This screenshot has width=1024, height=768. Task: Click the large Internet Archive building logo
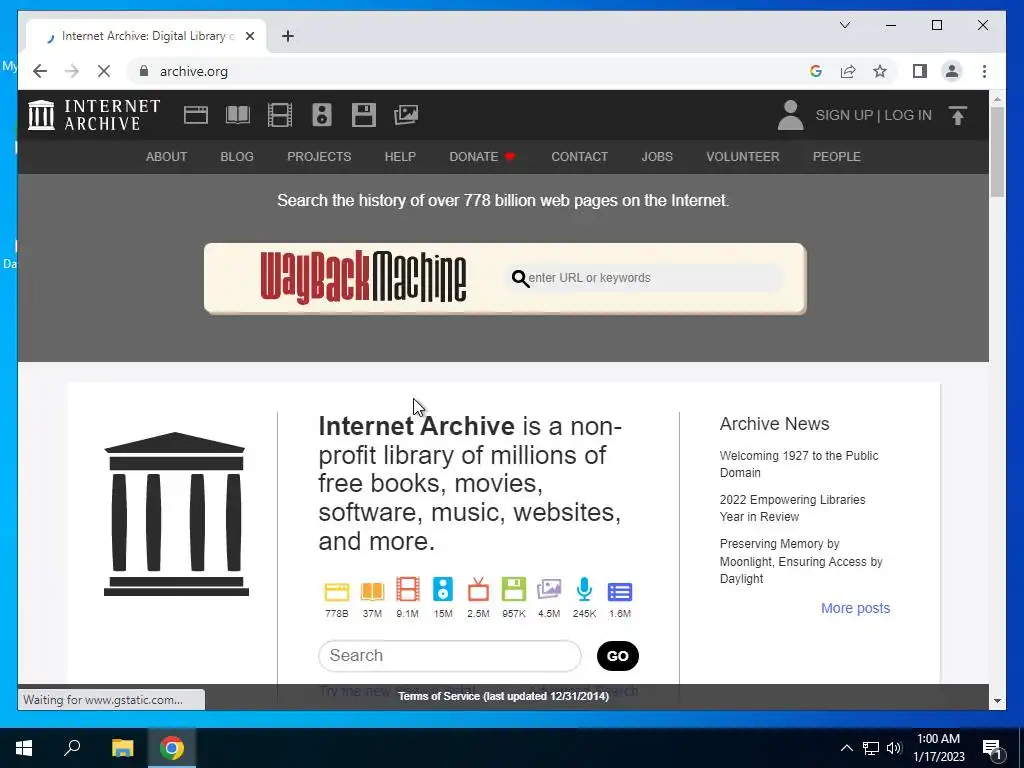176,514
